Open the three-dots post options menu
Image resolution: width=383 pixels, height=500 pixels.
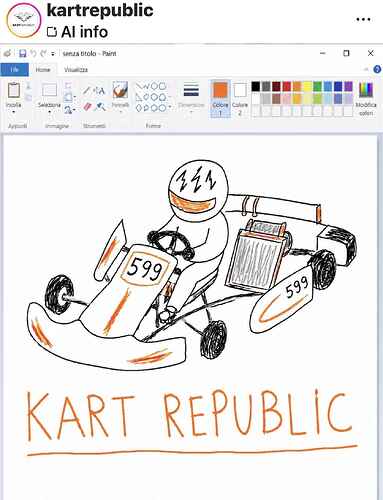coord(363,19)
